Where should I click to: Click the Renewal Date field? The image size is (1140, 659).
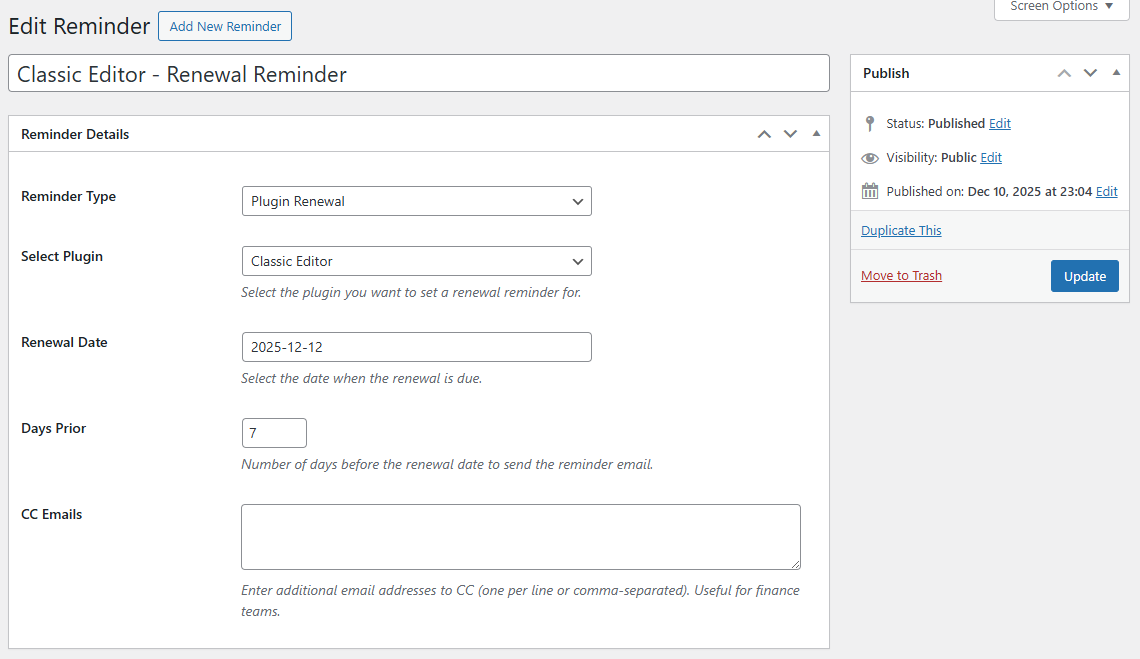417,347
